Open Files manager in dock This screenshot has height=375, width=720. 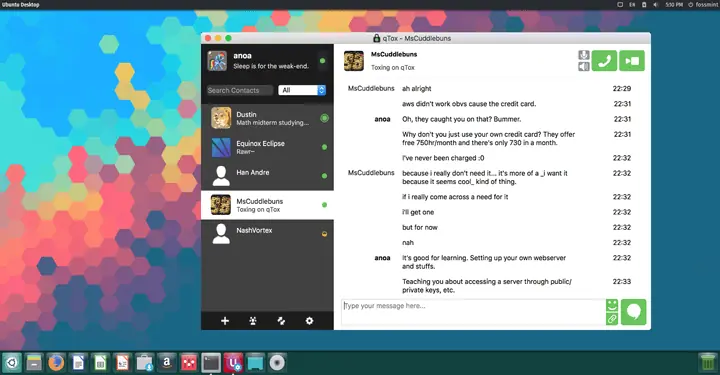pos(34,363)
